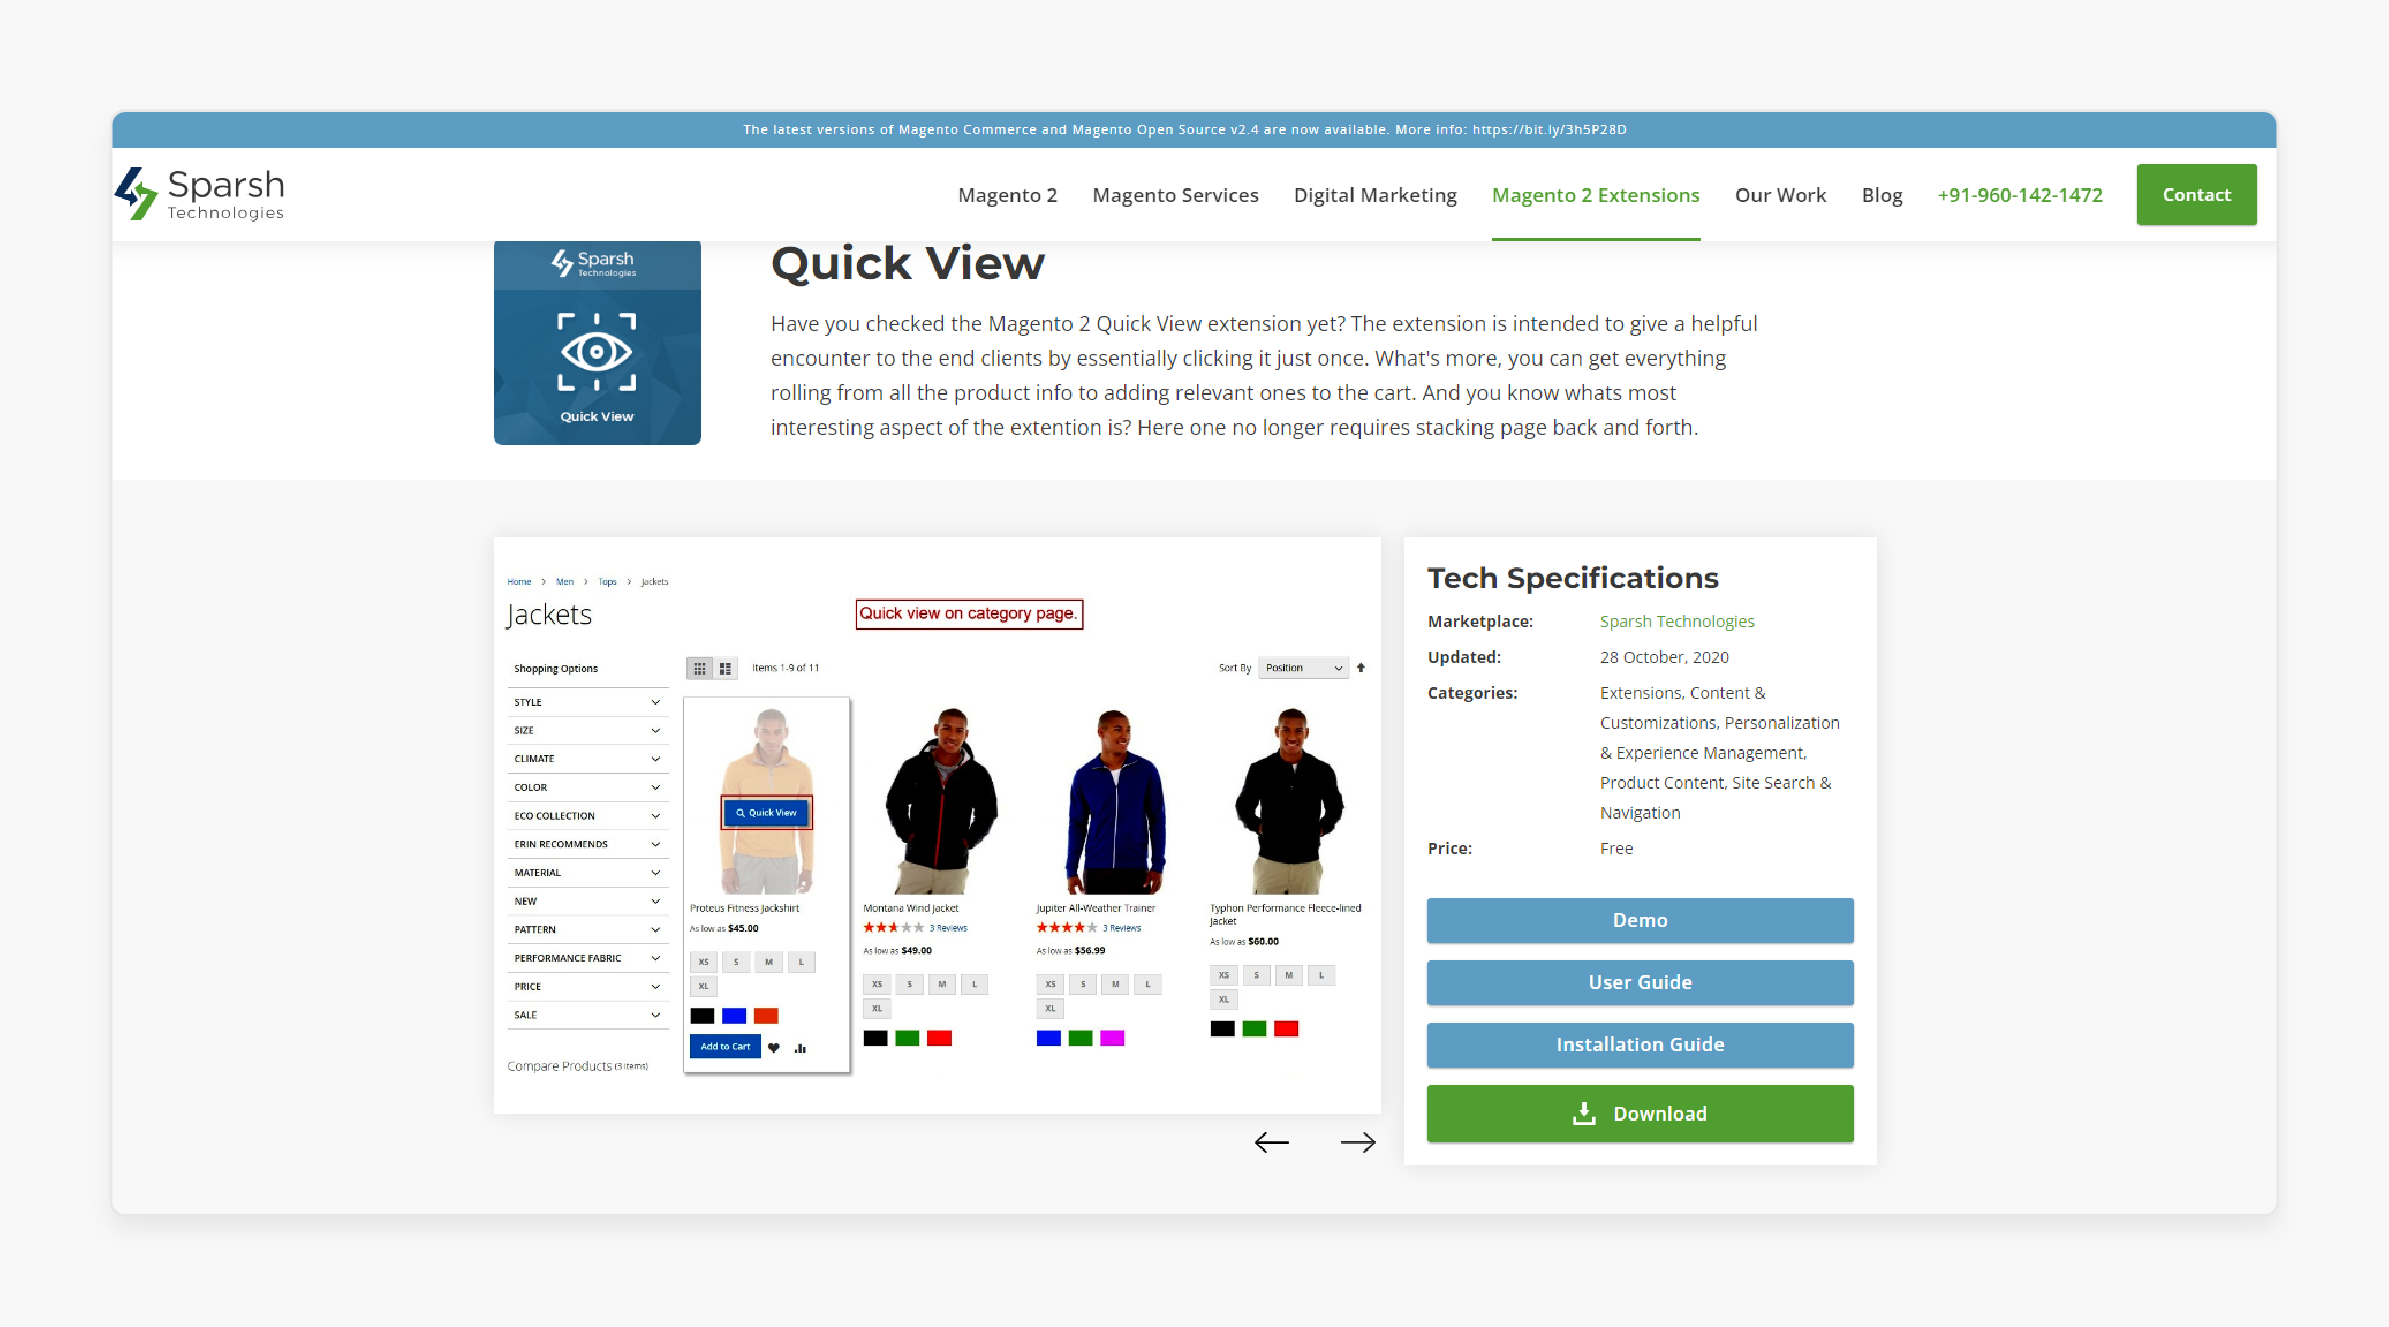Click the wishlist heart icon on Proteus jacket
Viewport: 2389px width, 1327px height.
tap(774, 1048)
